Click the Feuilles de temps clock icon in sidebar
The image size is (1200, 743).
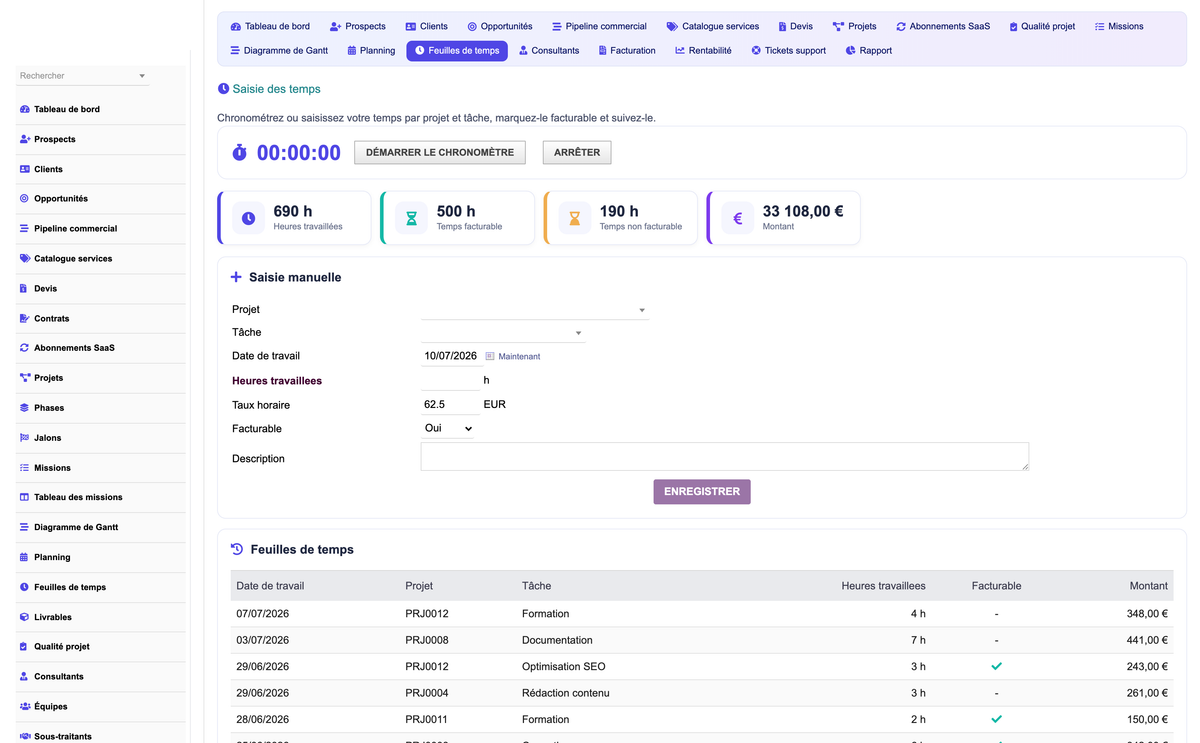(25, 587)
